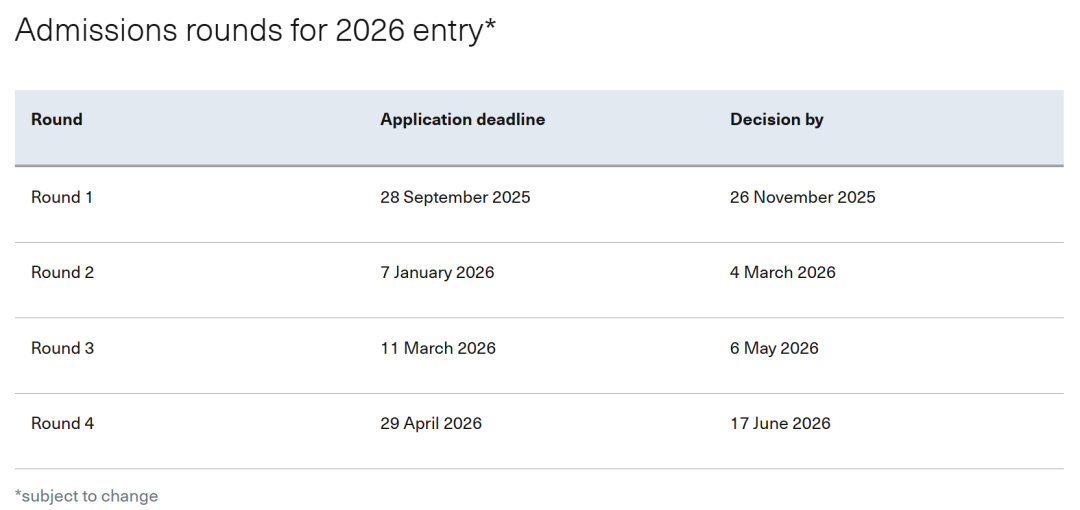Select the "Round 3" row label
Viewport: 1080px width, 510px height.
coord(62,349)
